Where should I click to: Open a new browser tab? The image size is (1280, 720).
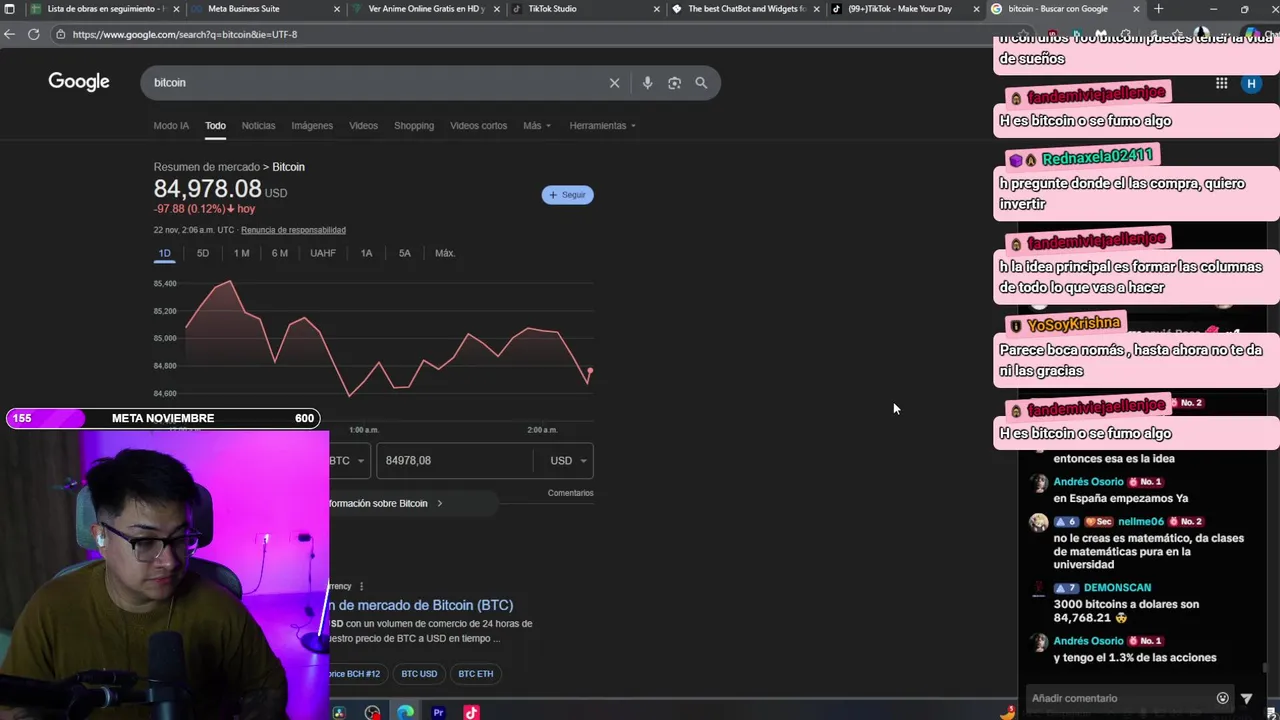[1158, 9]
